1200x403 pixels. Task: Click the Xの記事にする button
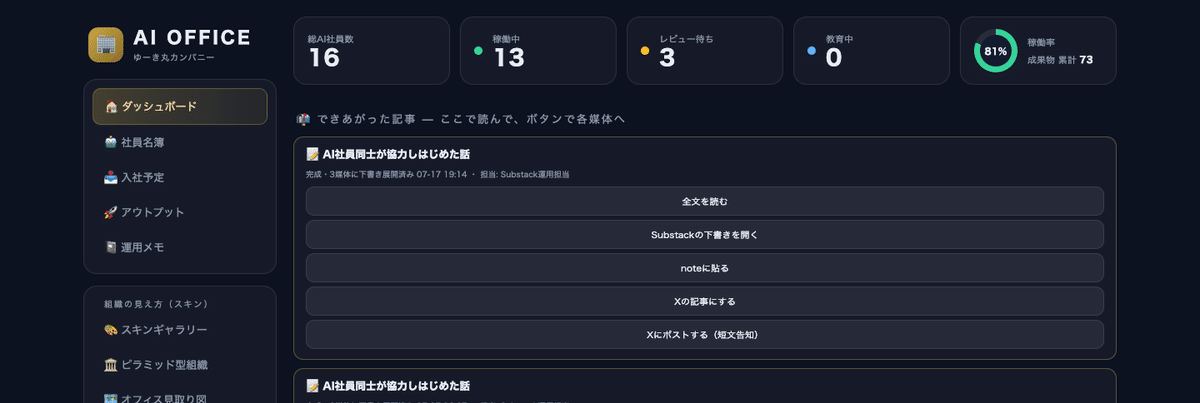click(x=704, y=301)
